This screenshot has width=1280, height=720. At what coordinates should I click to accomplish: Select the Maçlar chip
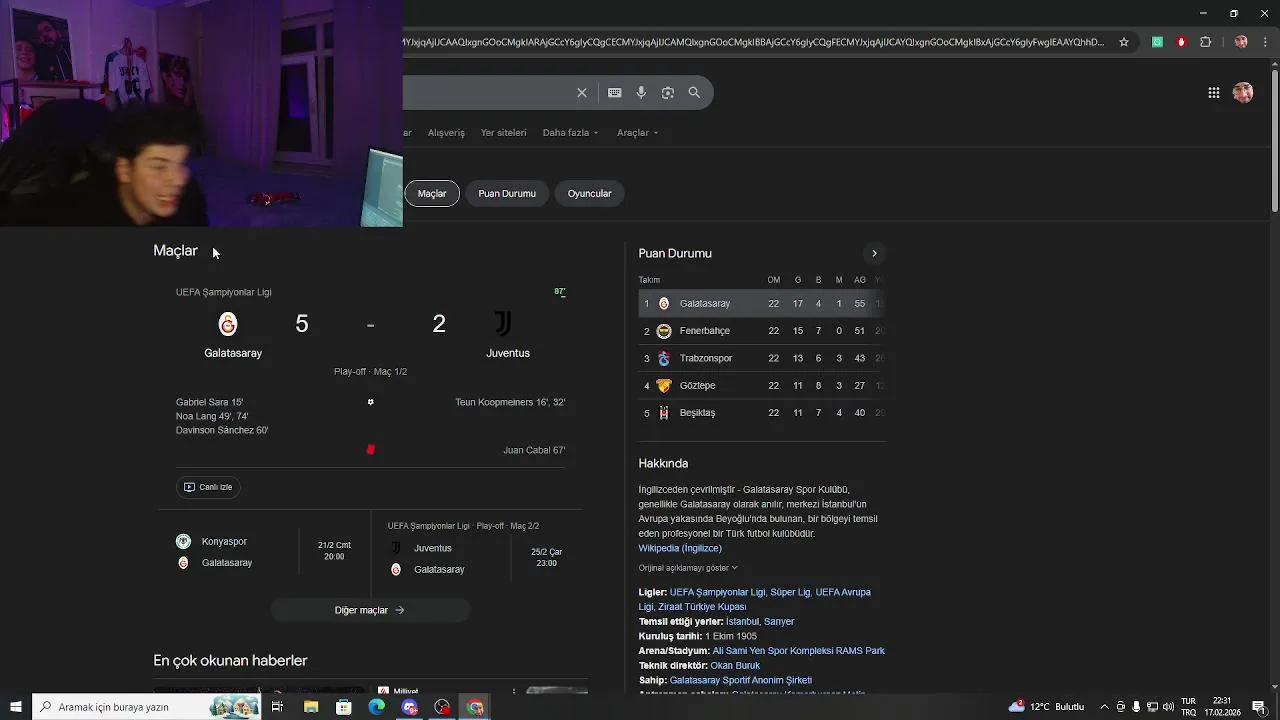[x=432, y=193]
